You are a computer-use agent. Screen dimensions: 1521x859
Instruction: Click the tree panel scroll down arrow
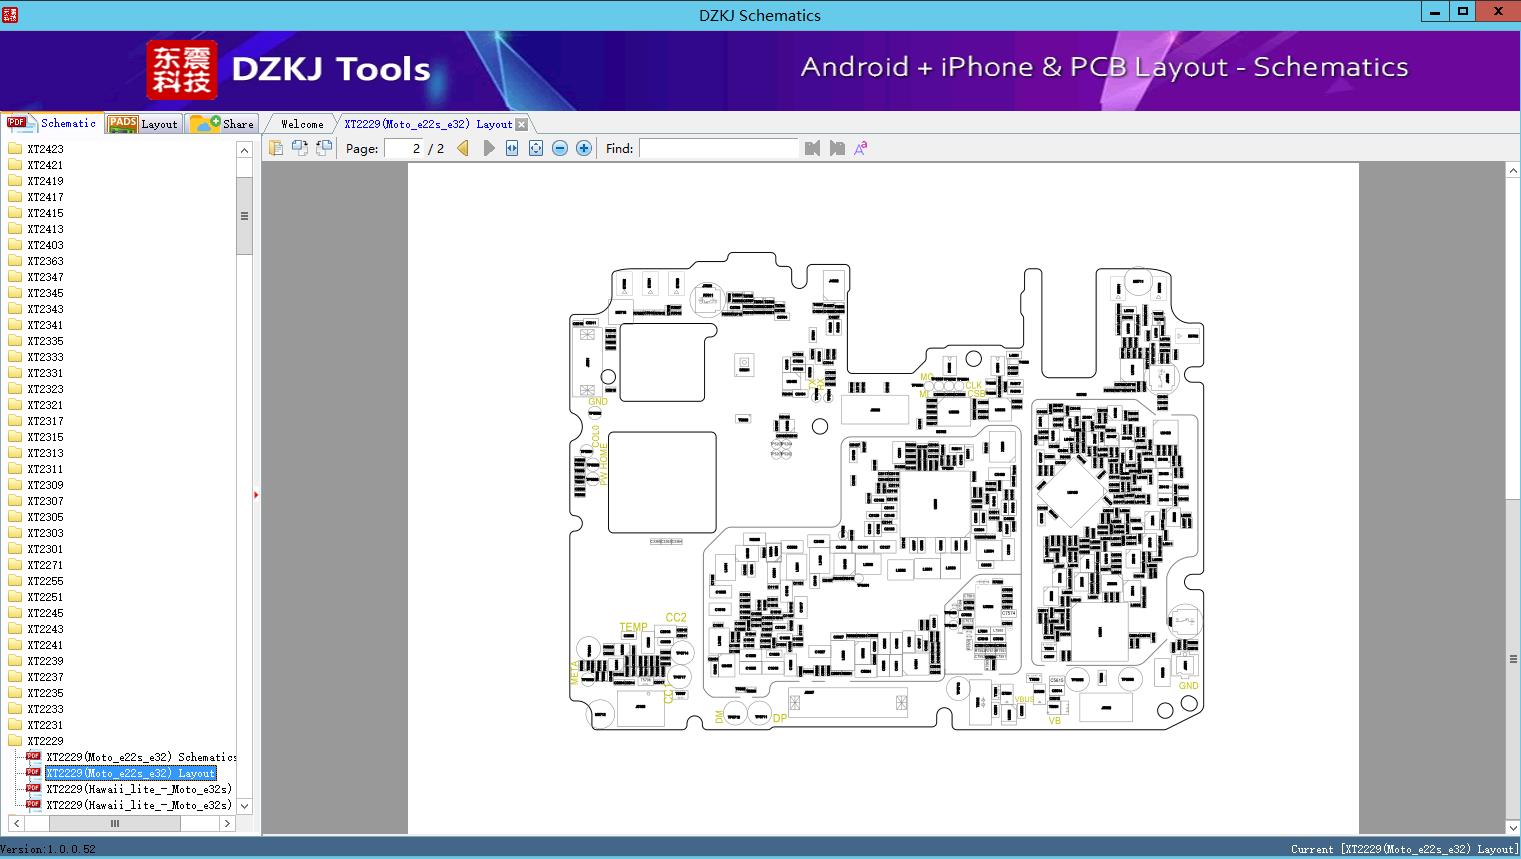244,806
